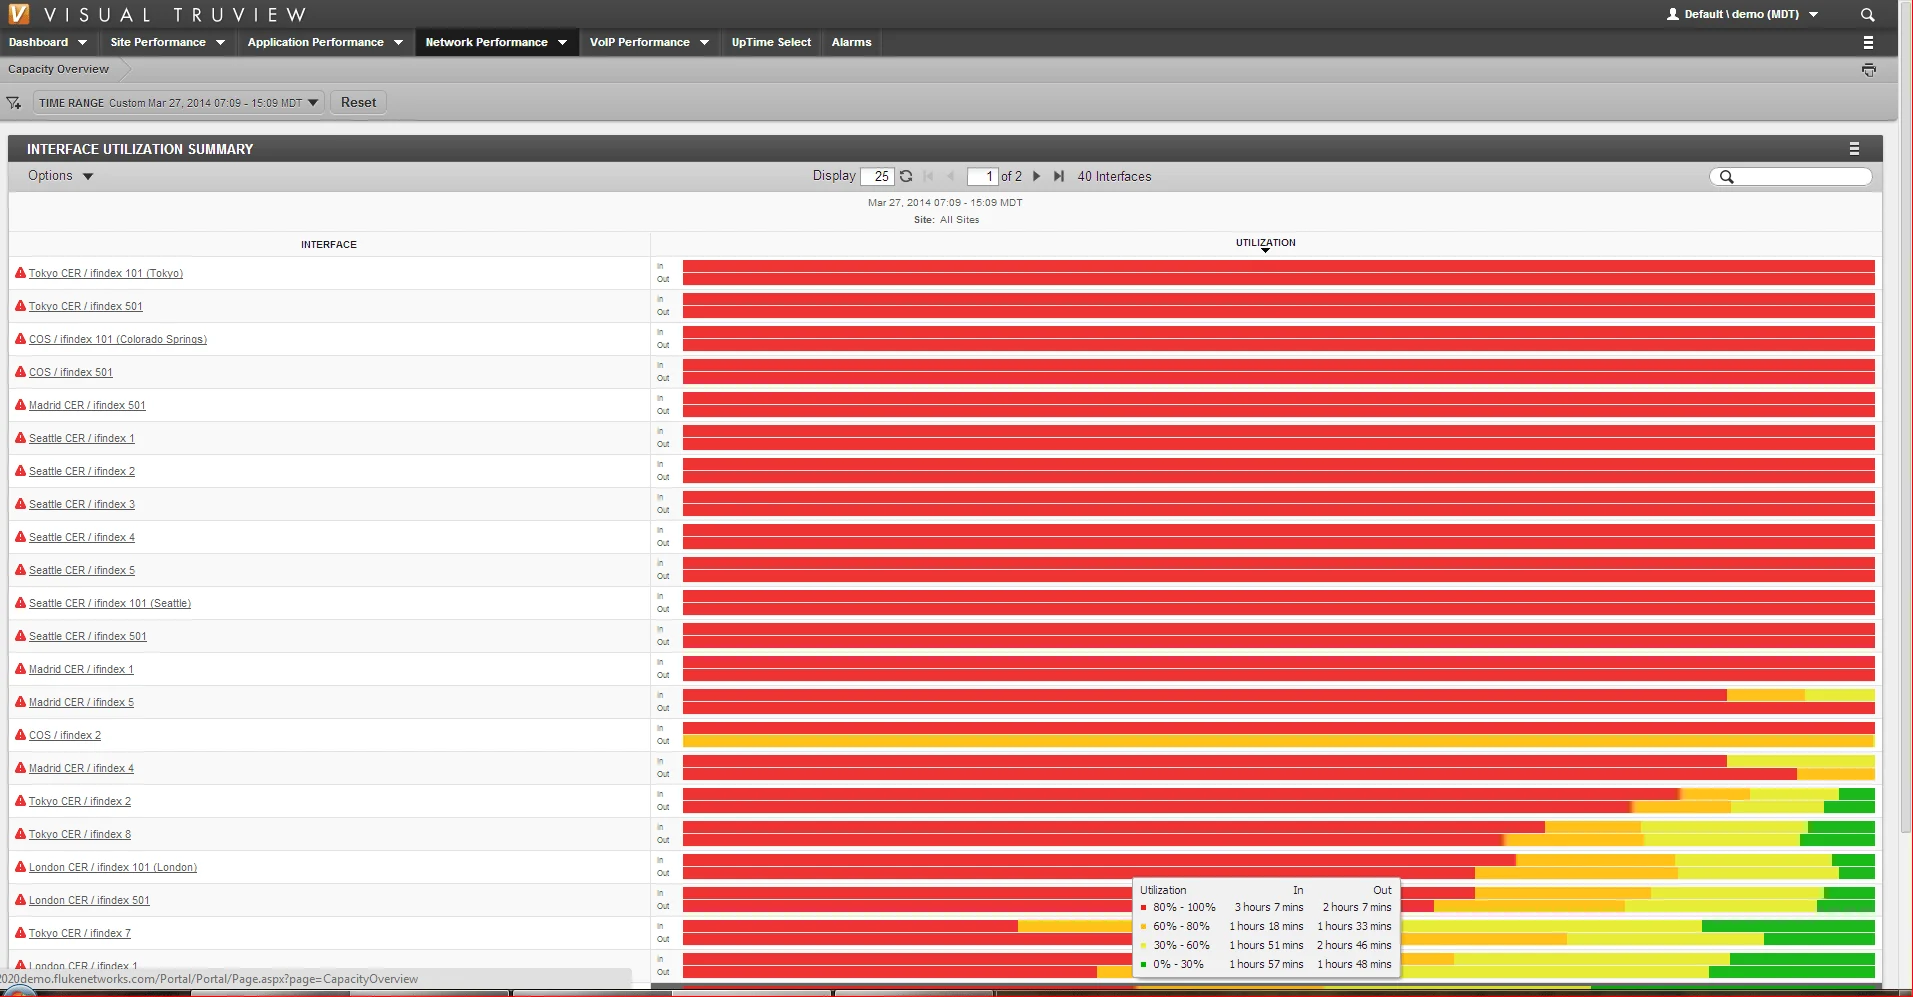Click alarm icon beside COS ifindex 501
The width and height of the screenshot is (1913, 997).
click(20, 371)
